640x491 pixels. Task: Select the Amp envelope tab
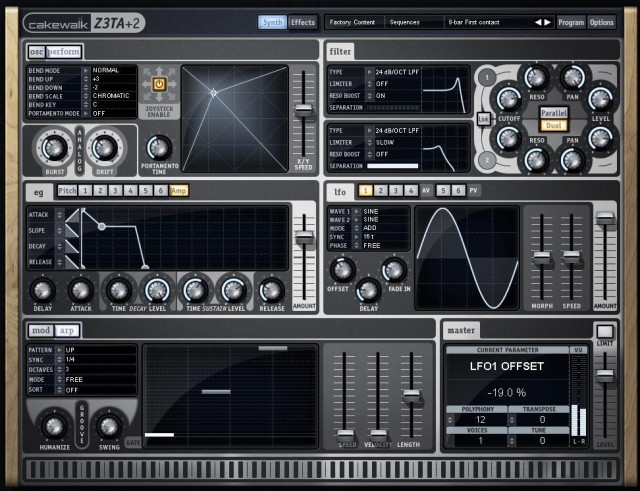(x=178, y=190)
